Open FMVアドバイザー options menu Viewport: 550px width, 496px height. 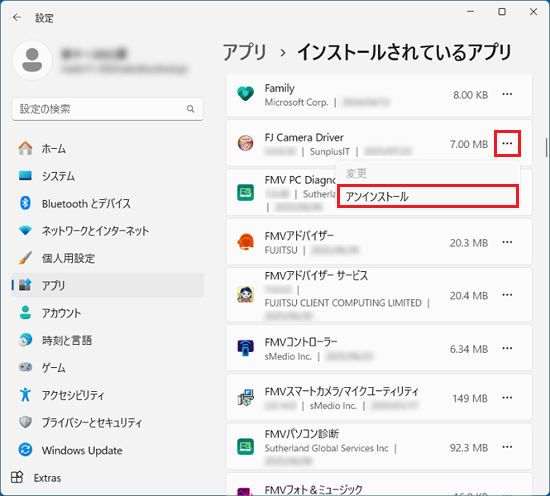click(507, 242)
